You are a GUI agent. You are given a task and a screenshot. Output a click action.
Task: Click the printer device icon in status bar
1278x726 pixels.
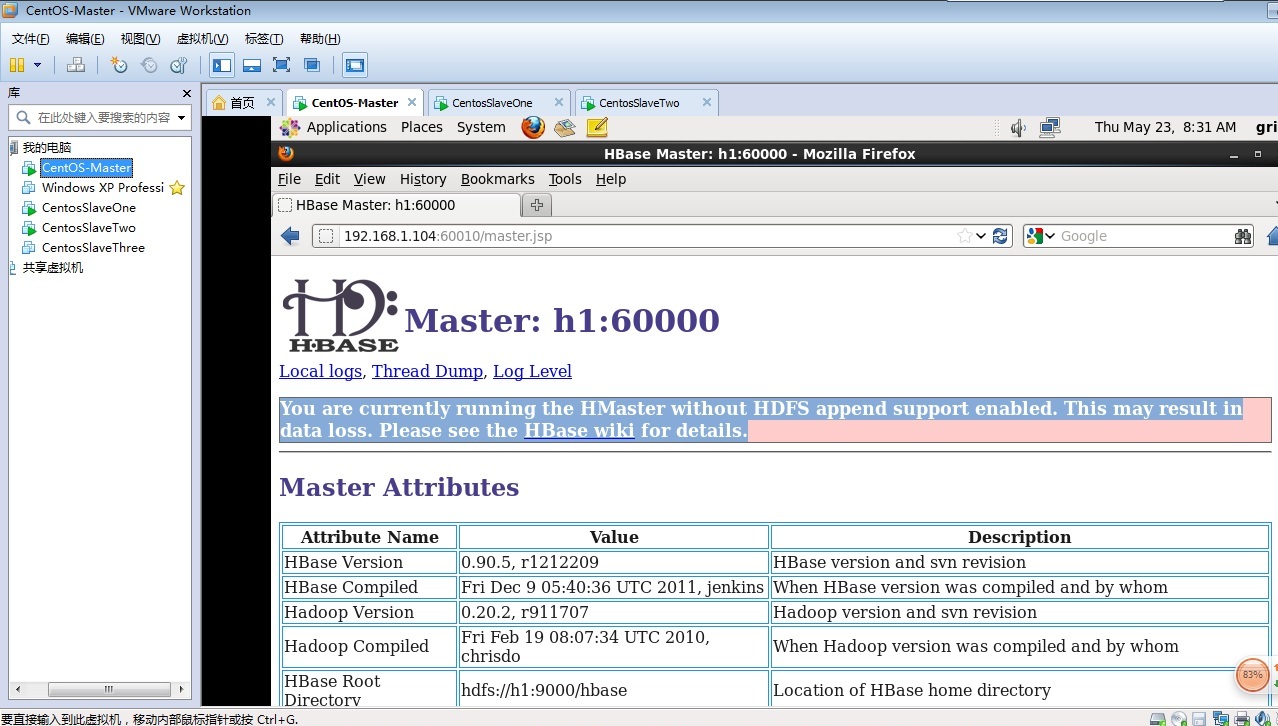(1243, 718)
